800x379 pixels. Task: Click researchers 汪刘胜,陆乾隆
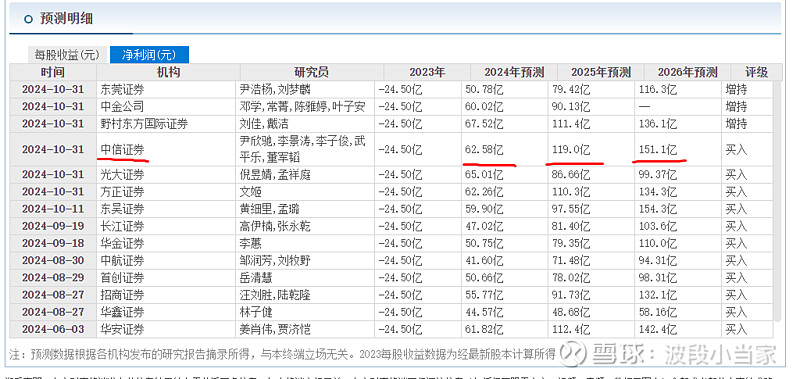[275, 295]
